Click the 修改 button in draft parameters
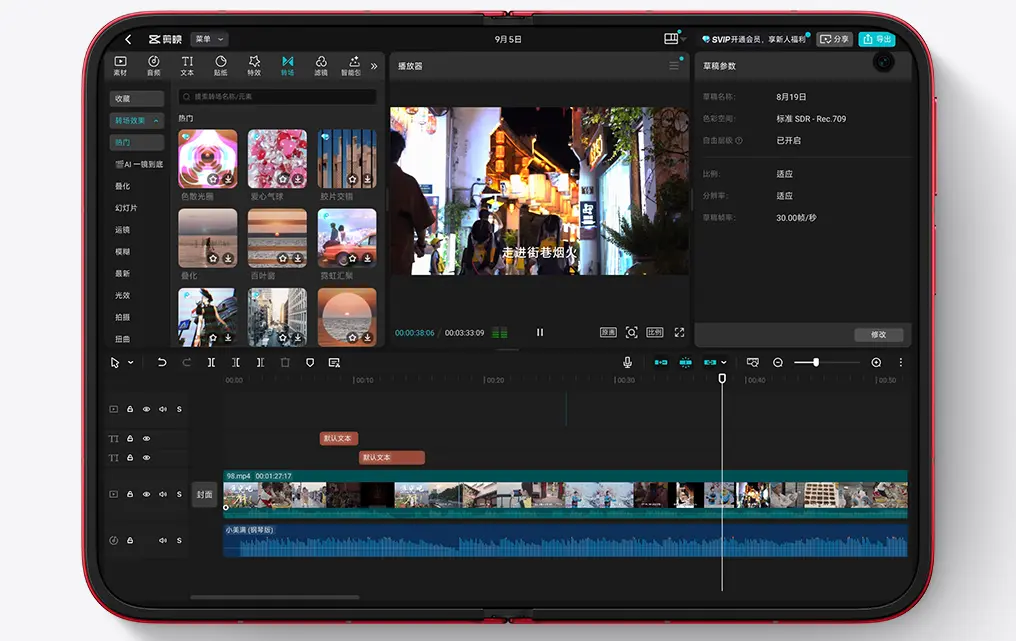1016x641 pixels. [x=879, y=334]
